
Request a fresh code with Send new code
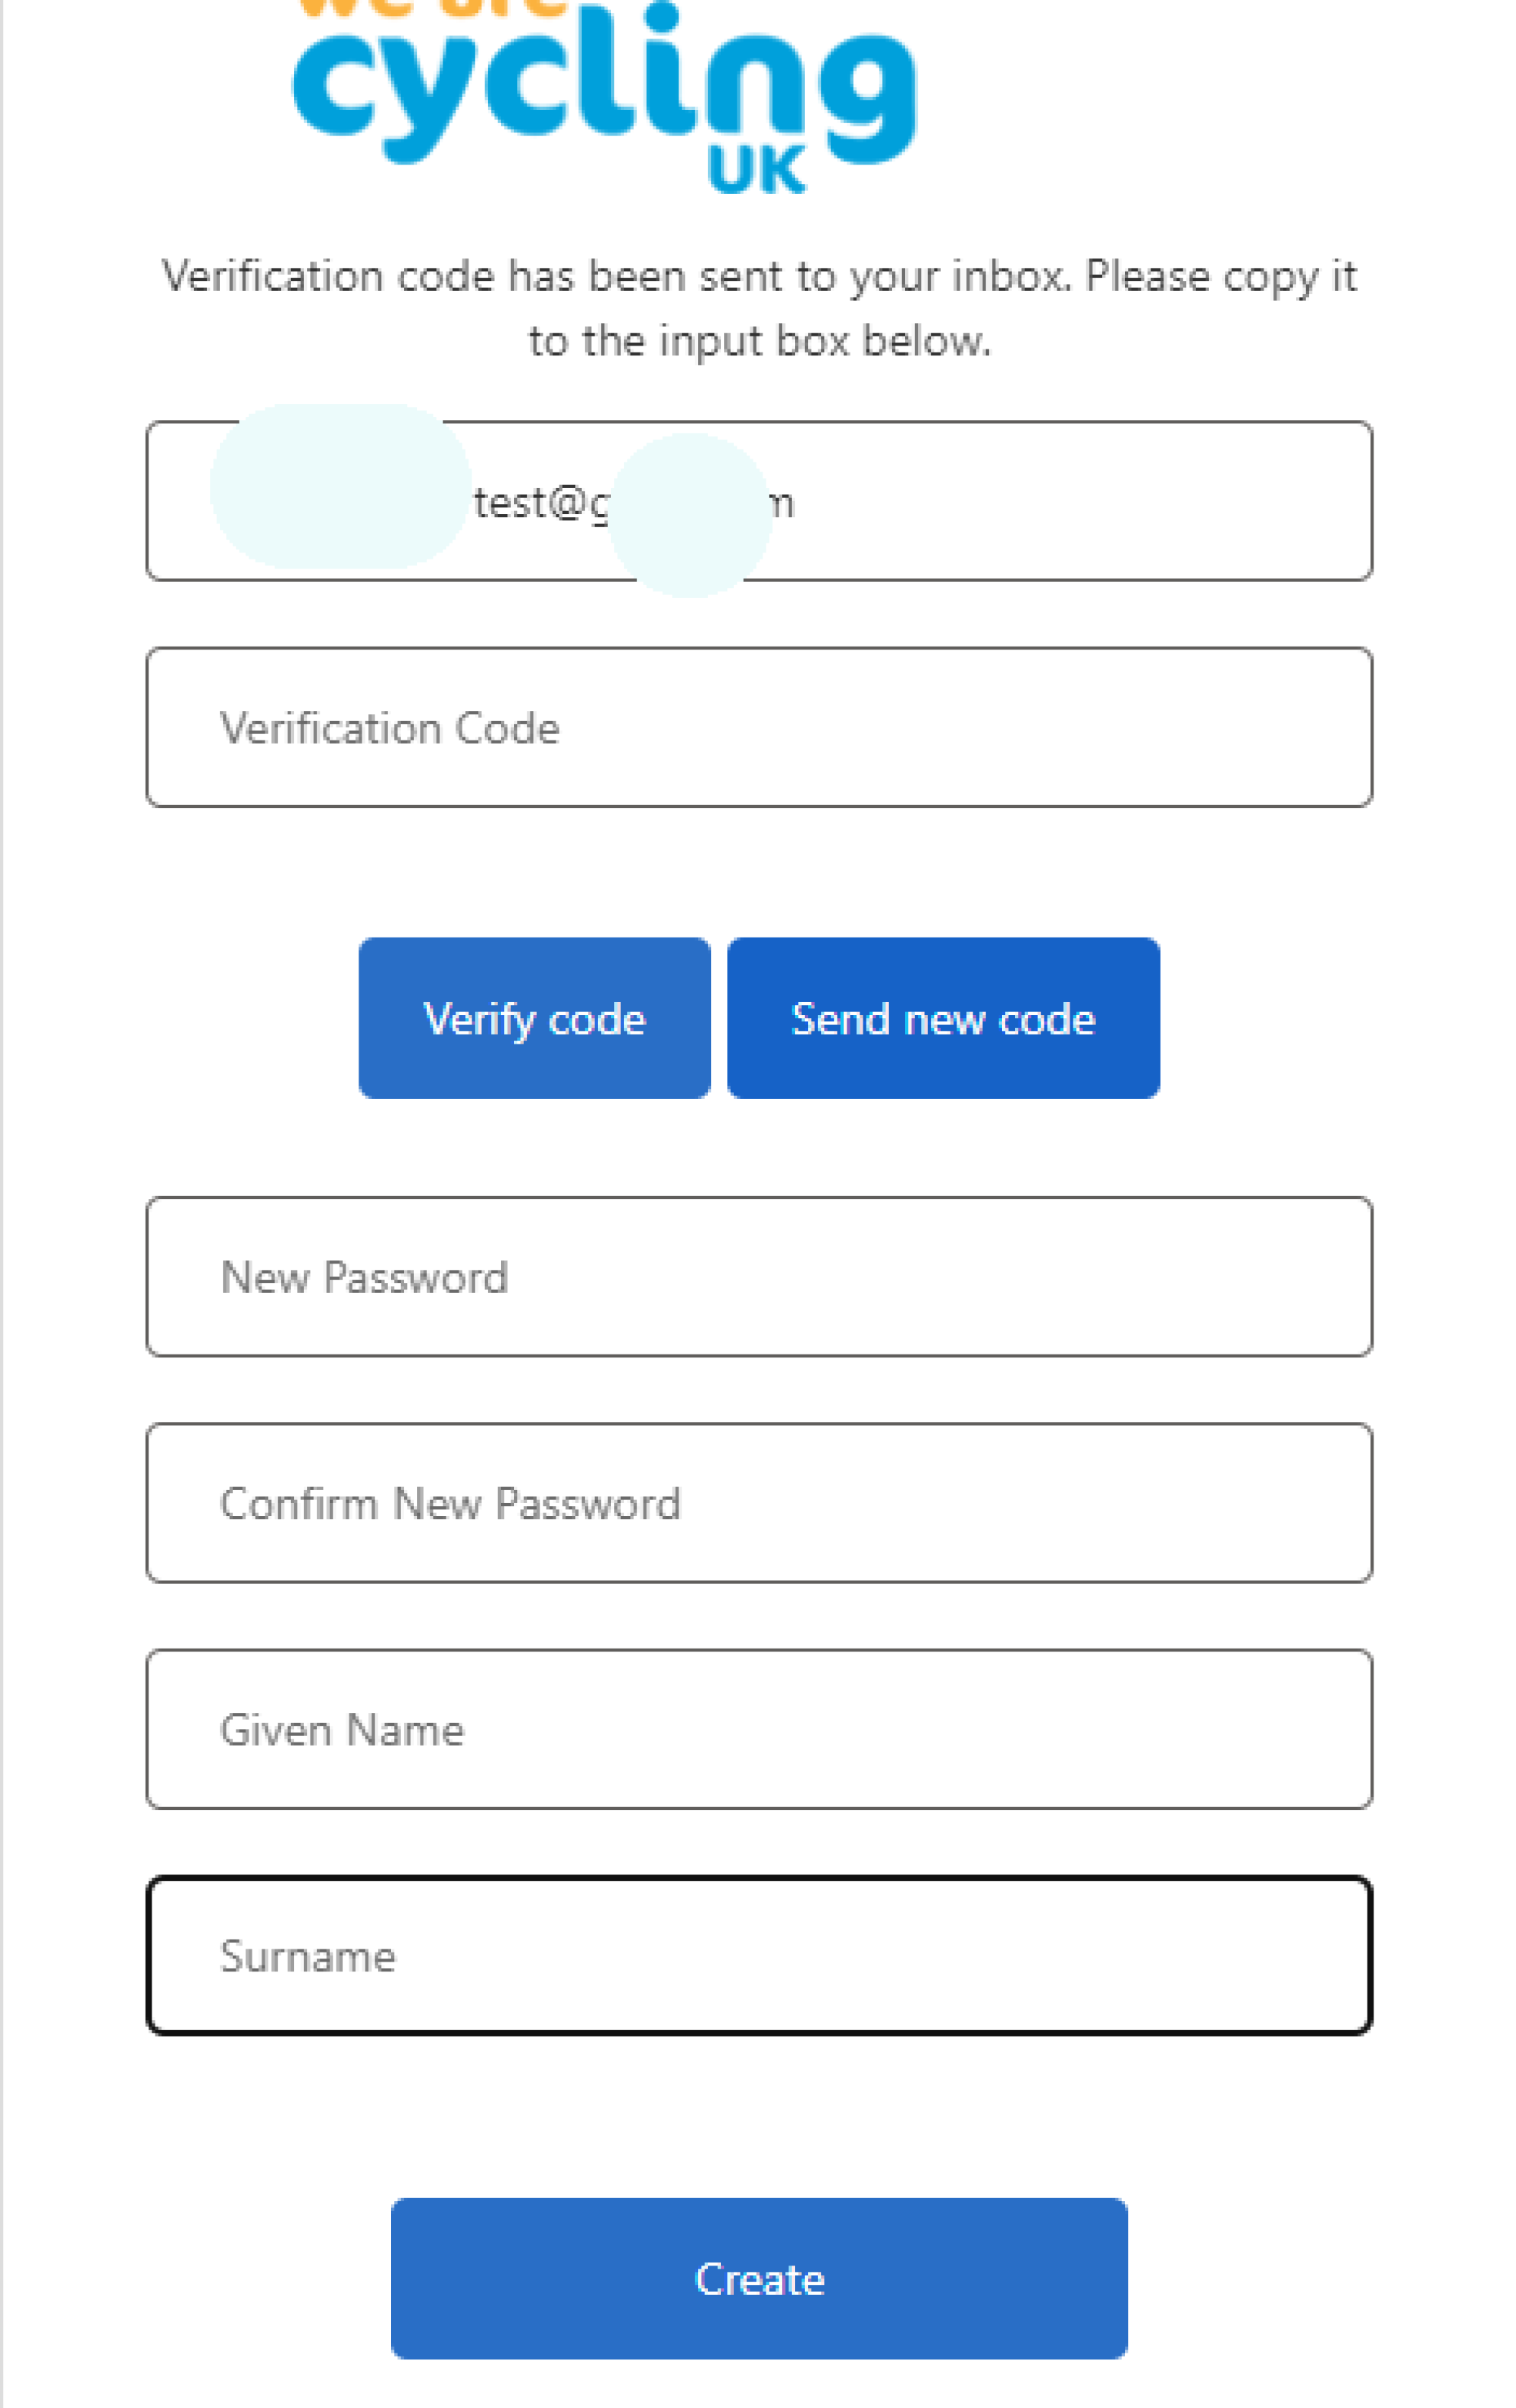pos(942,1018)
